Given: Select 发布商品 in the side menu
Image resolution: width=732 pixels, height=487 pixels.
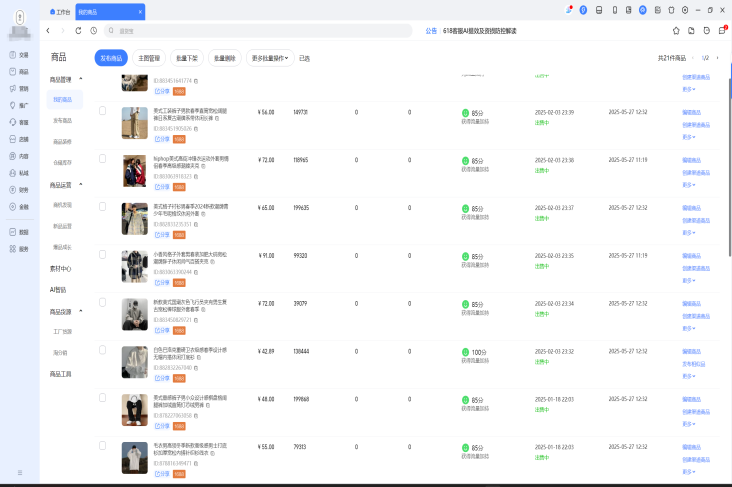Looking at the screenshot, I should click(x=63, y=120).
